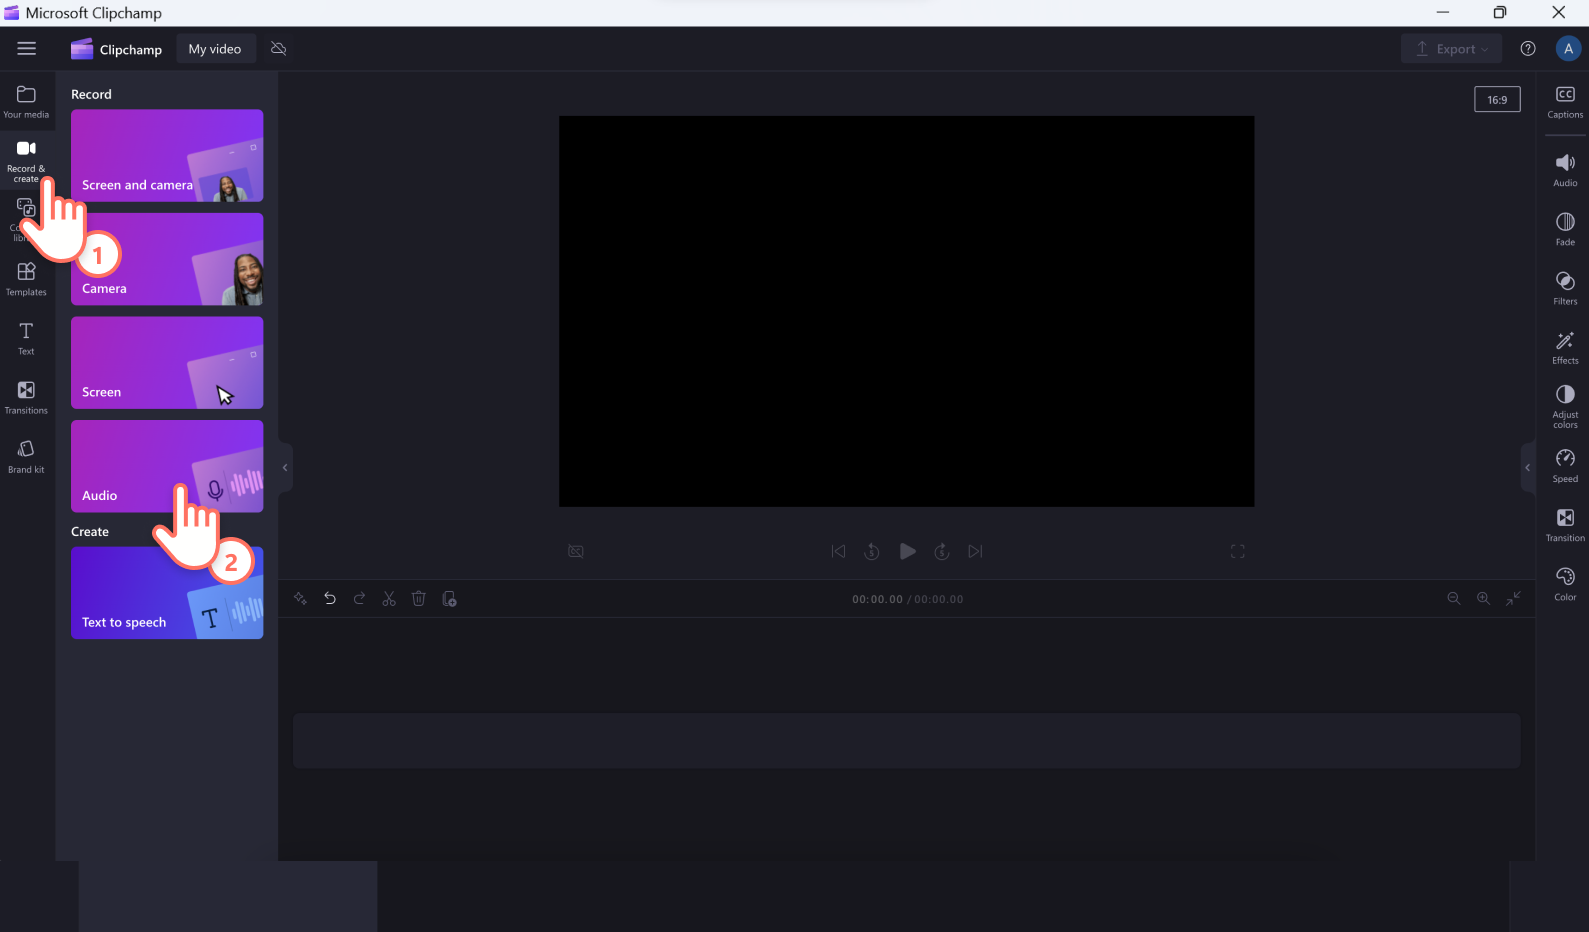Open the Speed panel

tap(1565, 466)
